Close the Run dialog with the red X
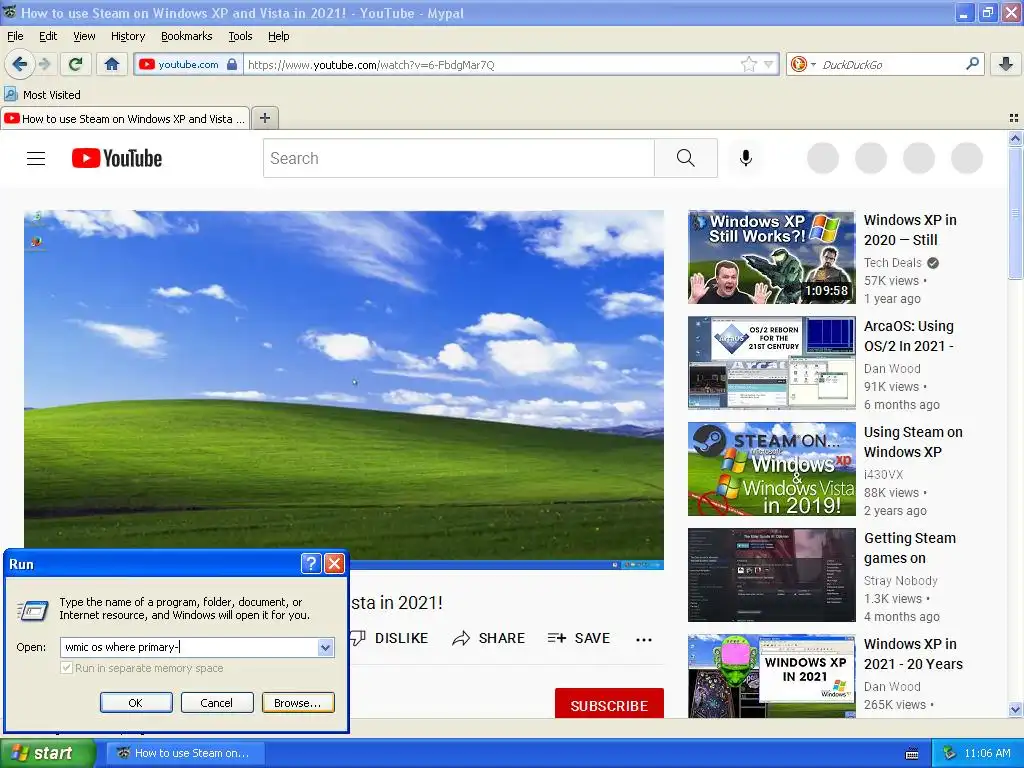Image resolution: width=1024 pixels, height=768 pixels. click(334, 563)
